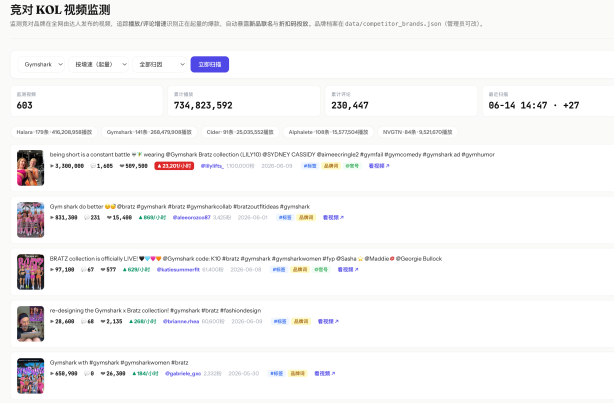Select the NVGTN 84条 brand chip
Image resolution: width=614 pixels, height=403 pixels.
pyautogui.click(x=417, y=132)
